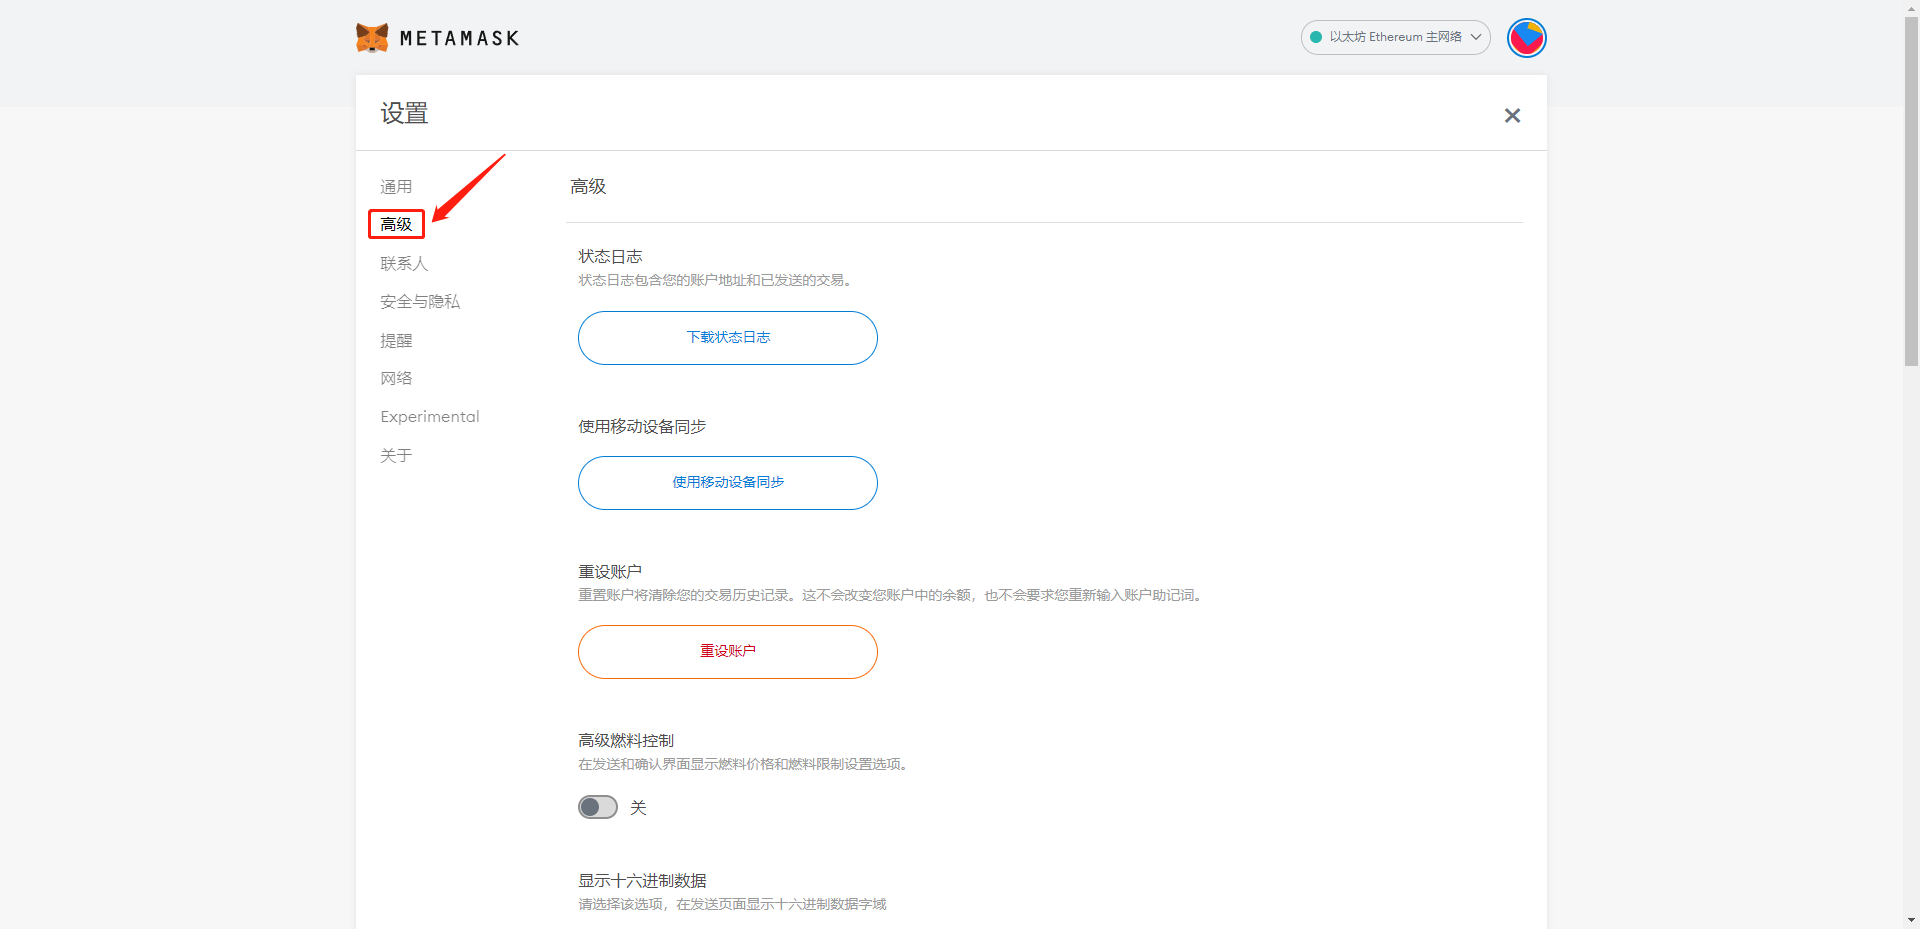This screenshot has height=929, width=1920.
Task: Click the METAMASK wordmark text
Action: [459, 39]
